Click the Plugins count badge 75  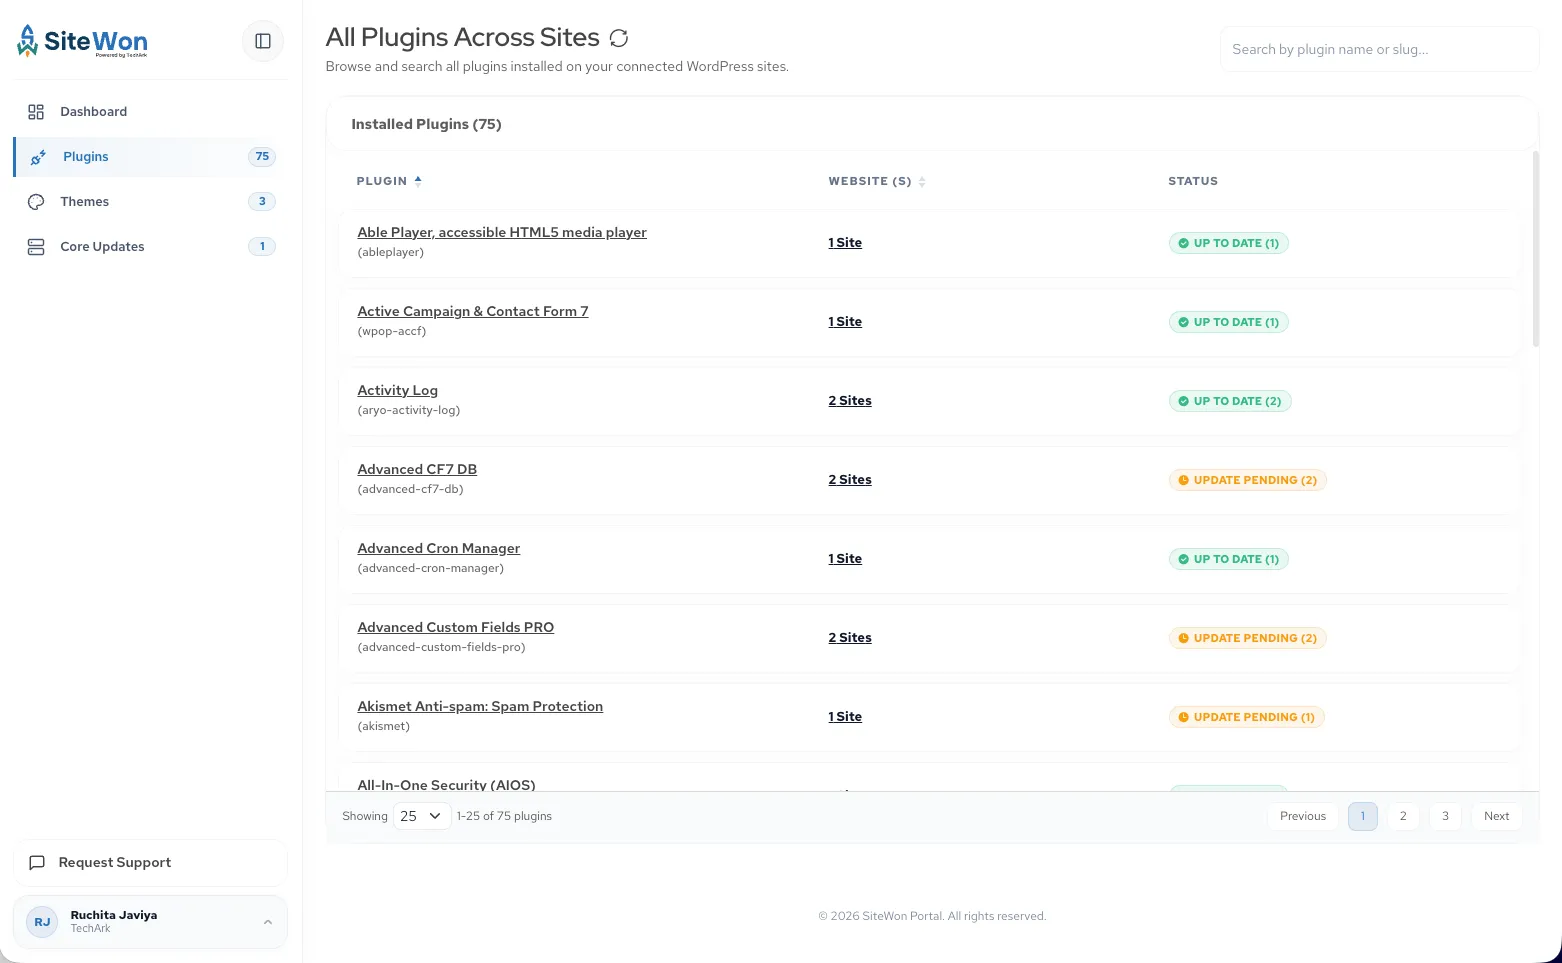click(x=262, y=157)
